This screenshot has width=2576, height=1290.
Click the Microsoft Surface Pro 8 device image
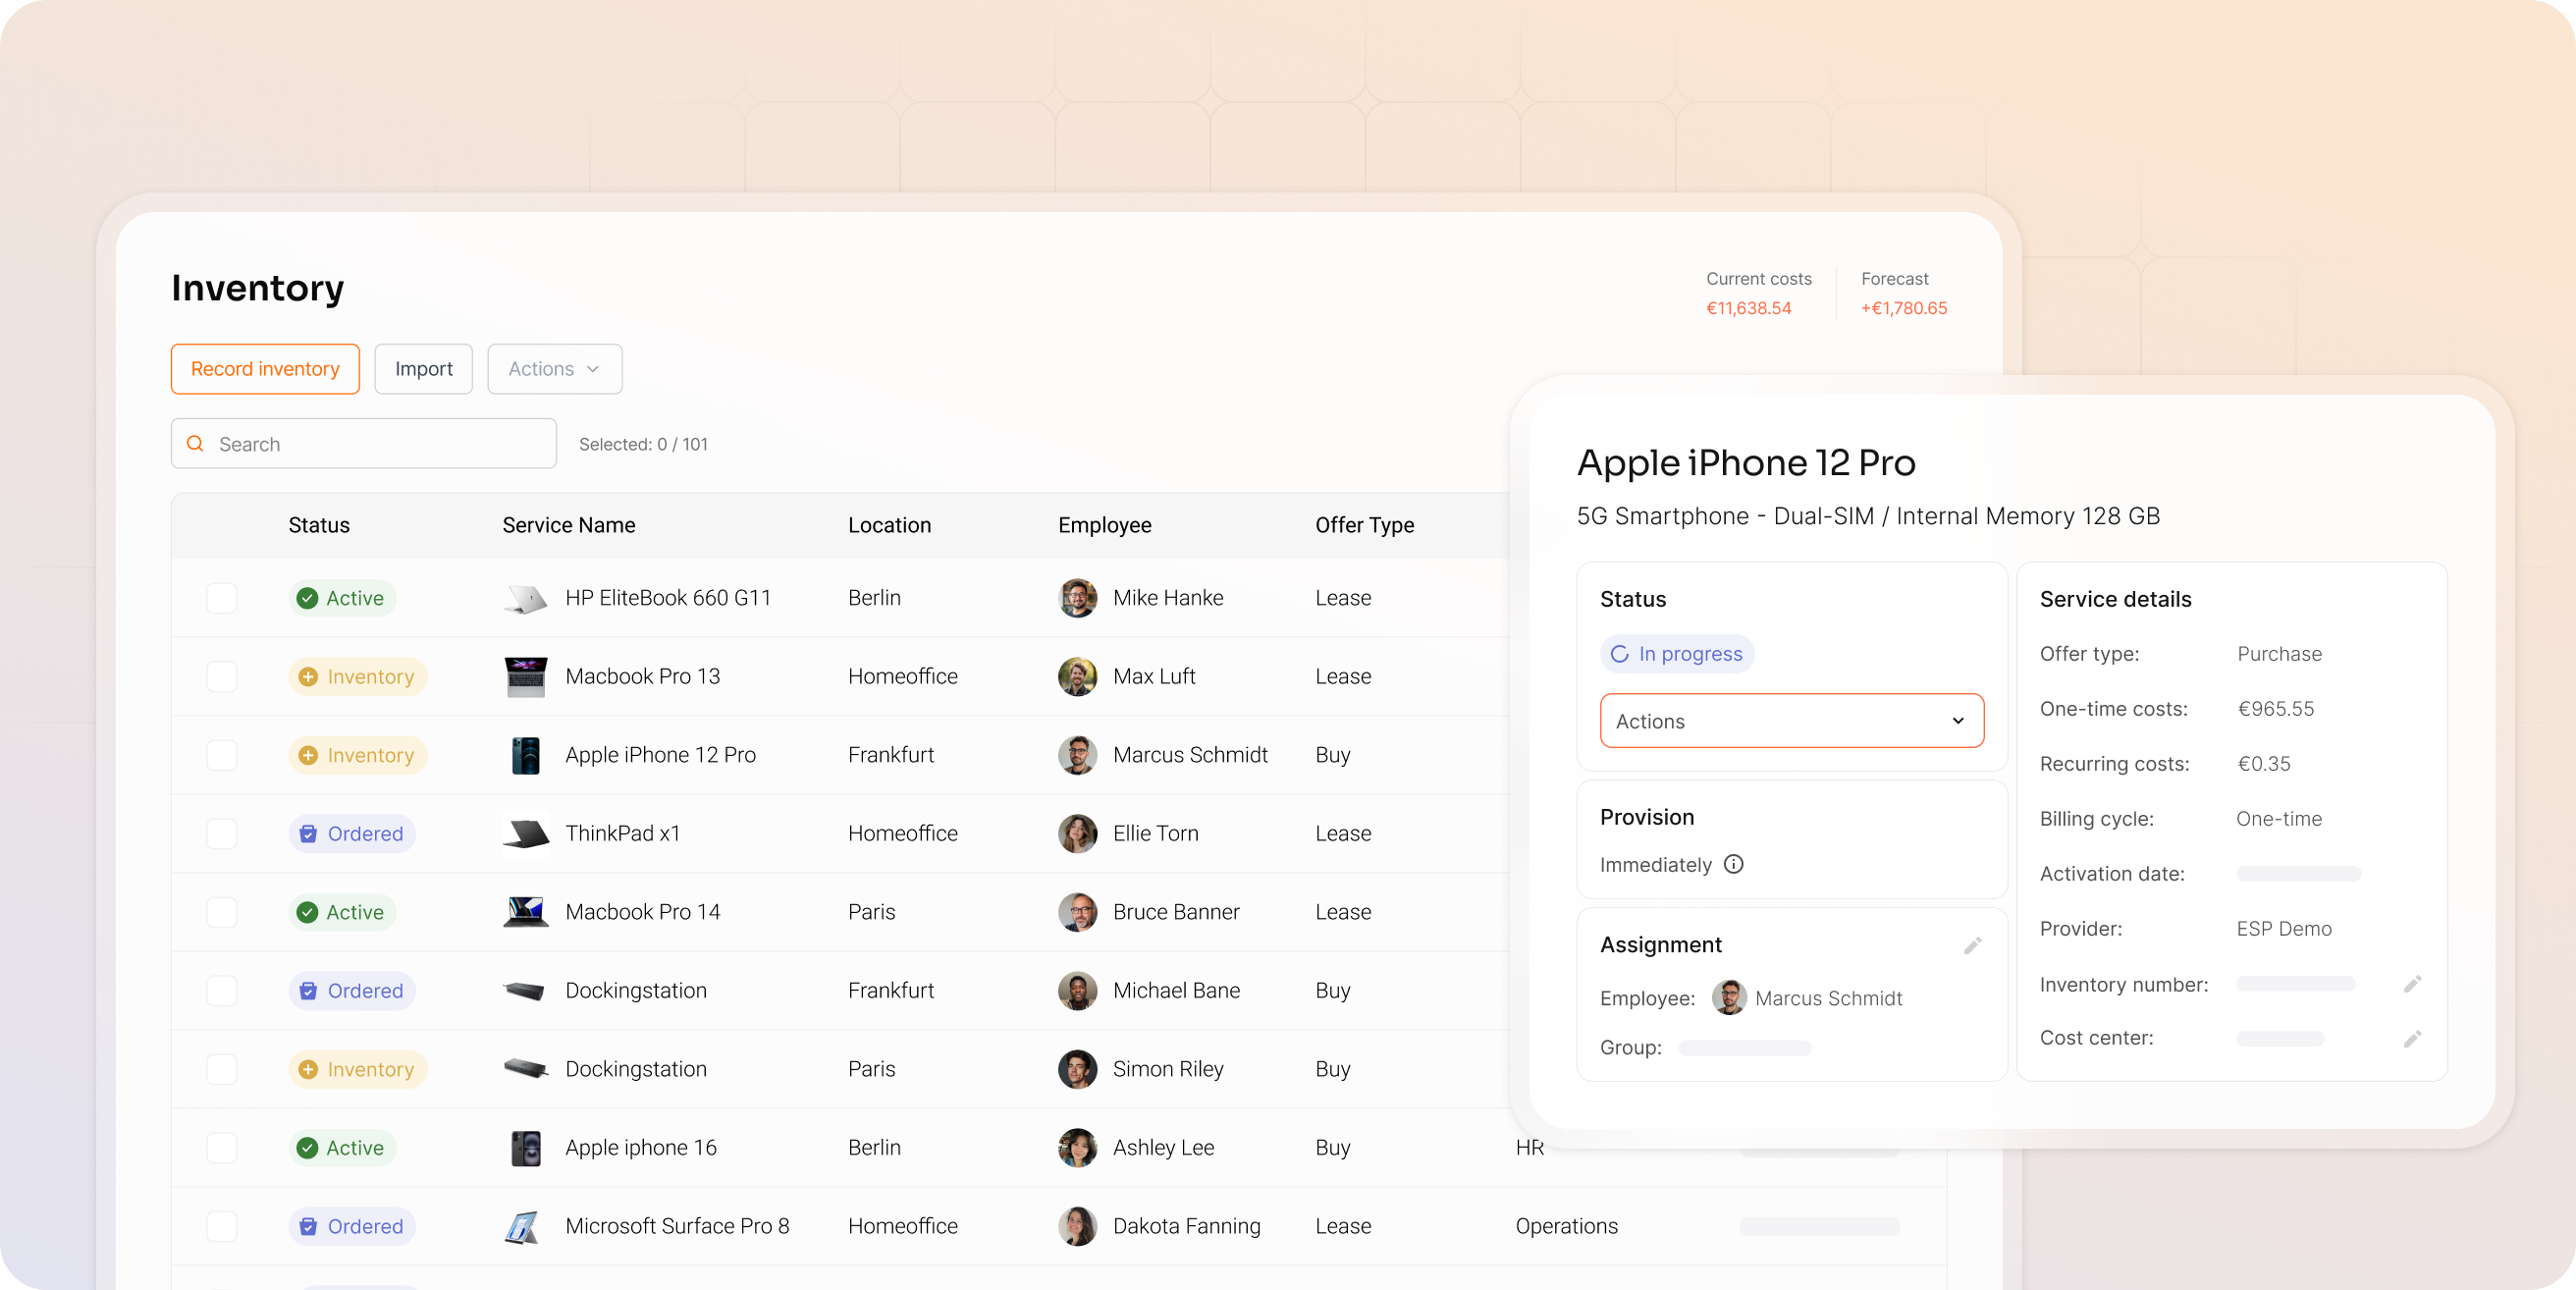click(522, 1227)
